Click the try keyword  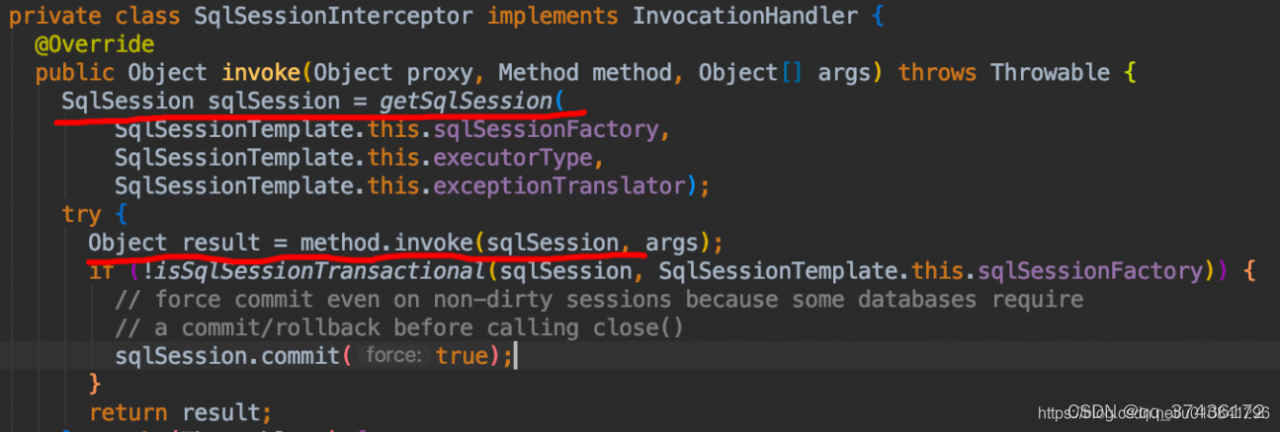tap(80, 215)
